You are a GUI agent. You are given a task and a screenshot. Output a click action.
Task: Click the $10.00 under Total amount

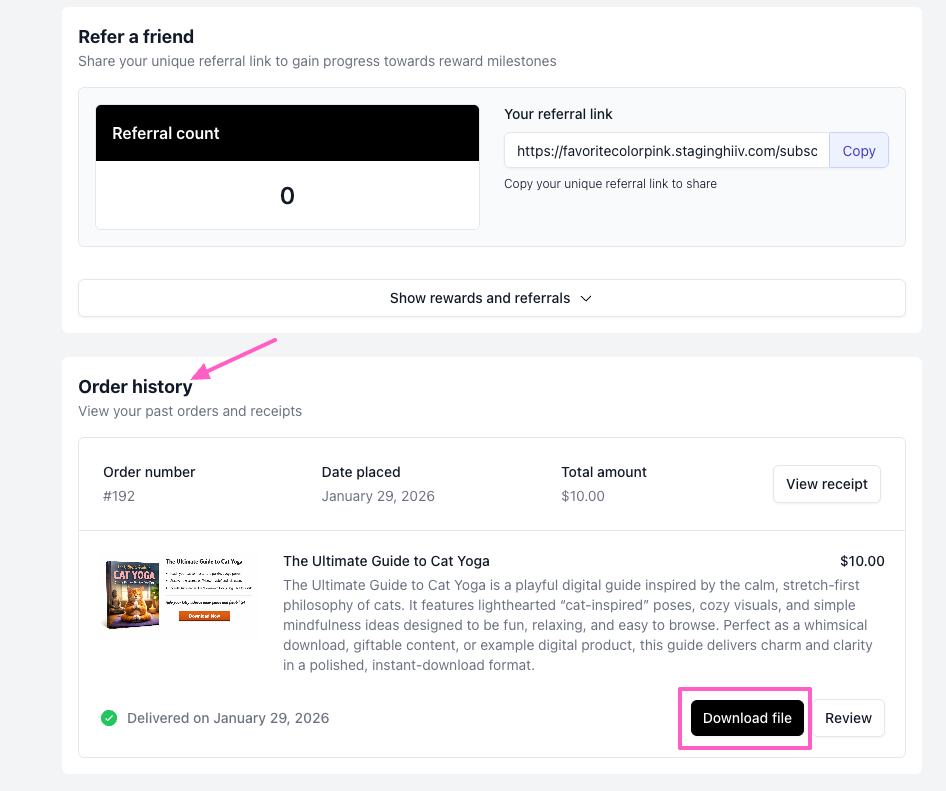583,496
